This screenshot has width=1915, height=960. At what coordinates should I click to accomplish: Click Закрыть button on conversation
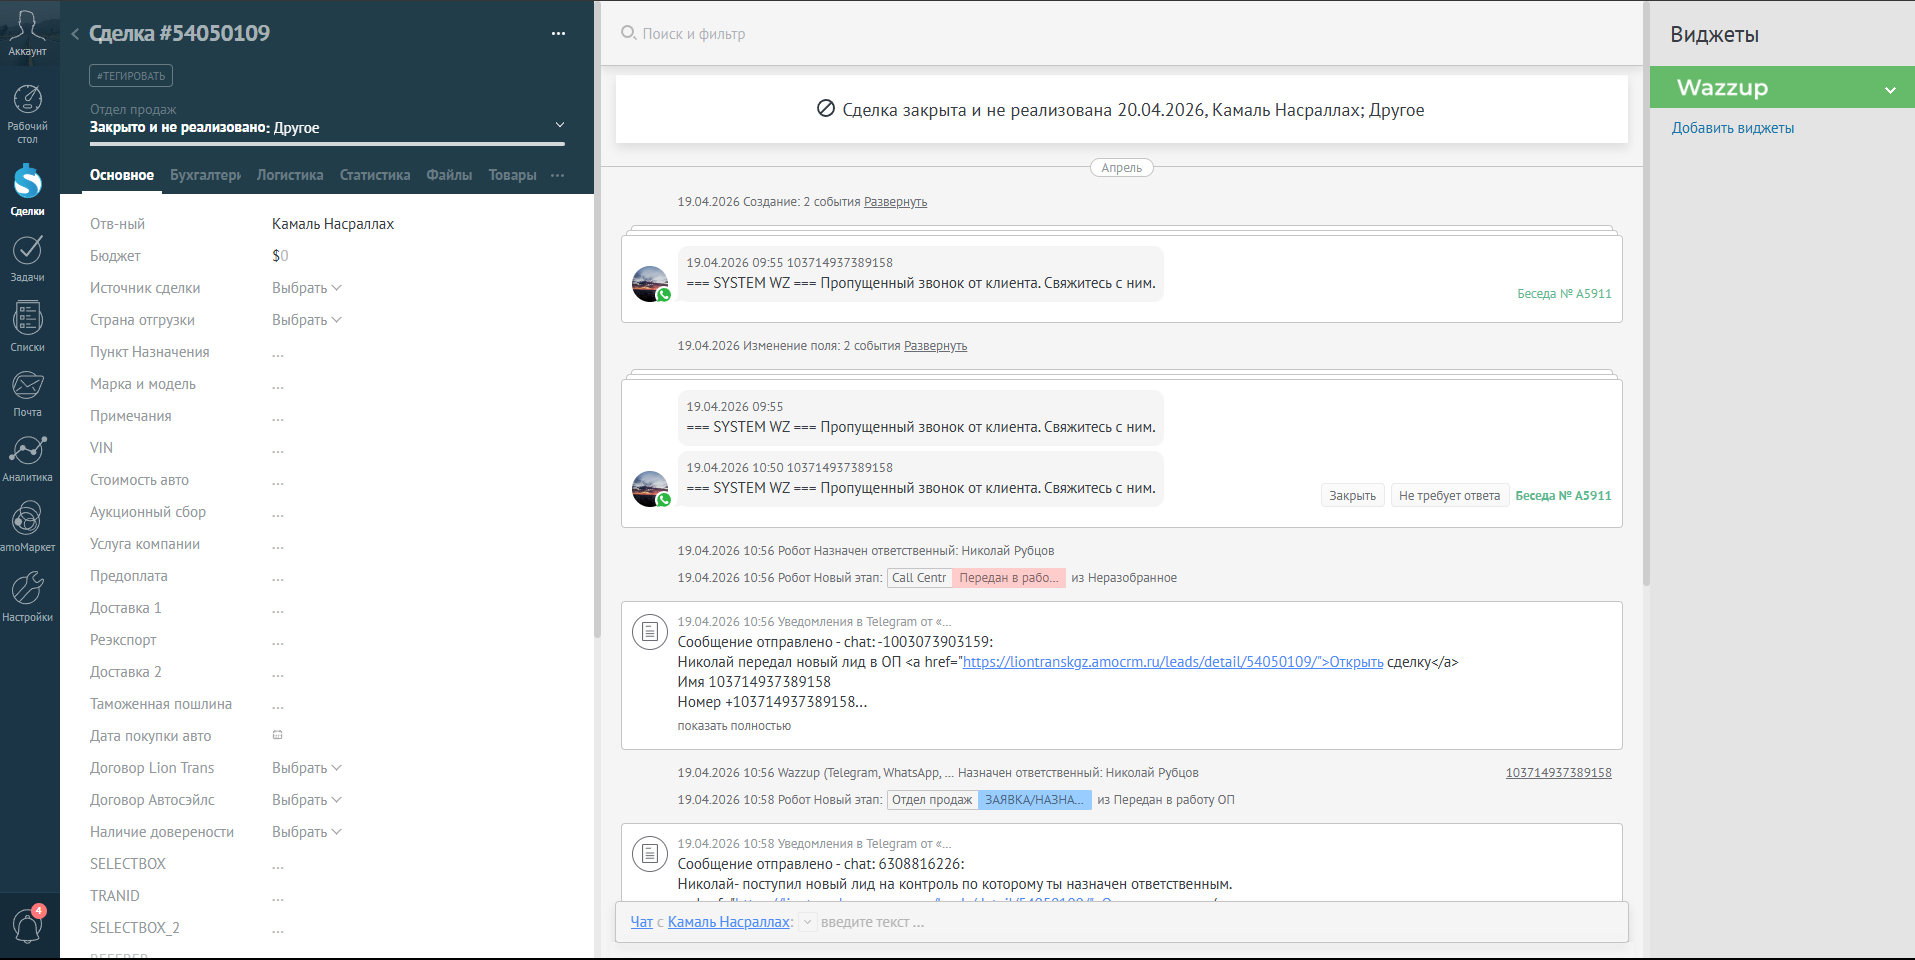(x=1352, y=496)
